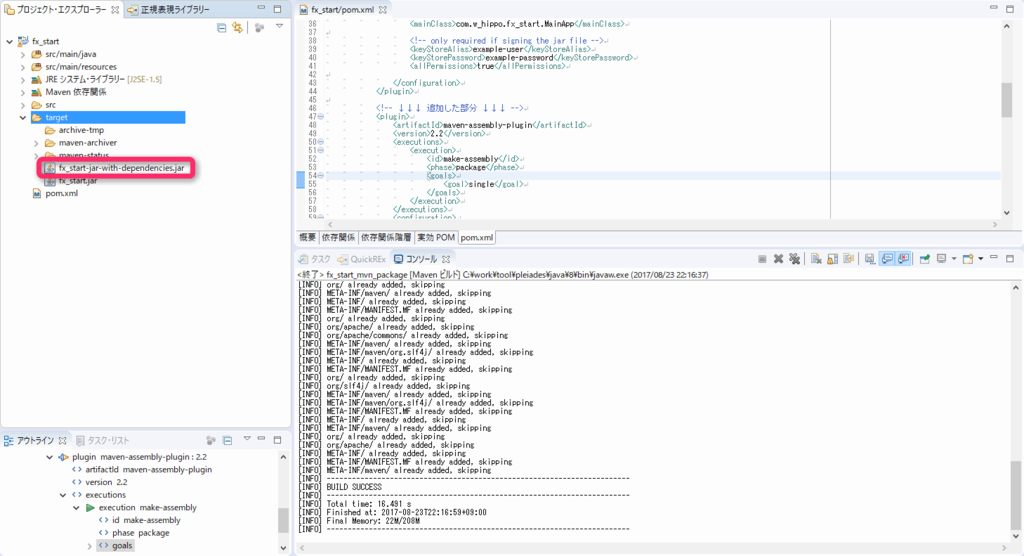Open the 実効 POM tab
This screenshot has width=1024, height=556.
click(x=436, y=237)
